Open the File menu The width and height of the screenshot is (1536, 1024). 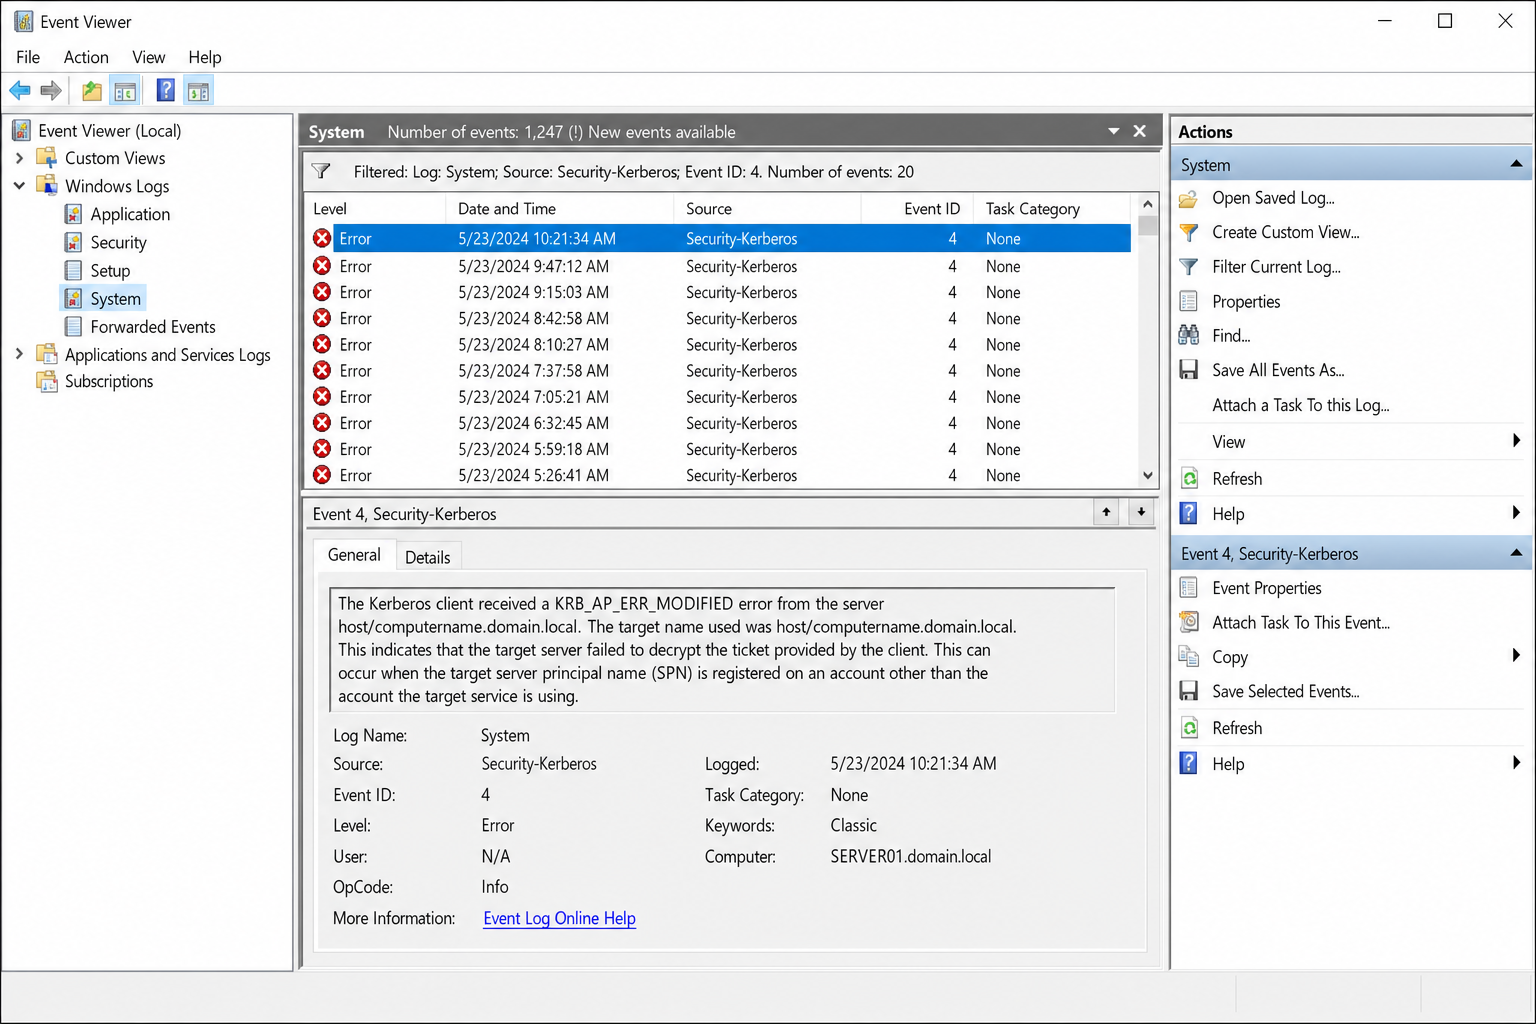28,57
